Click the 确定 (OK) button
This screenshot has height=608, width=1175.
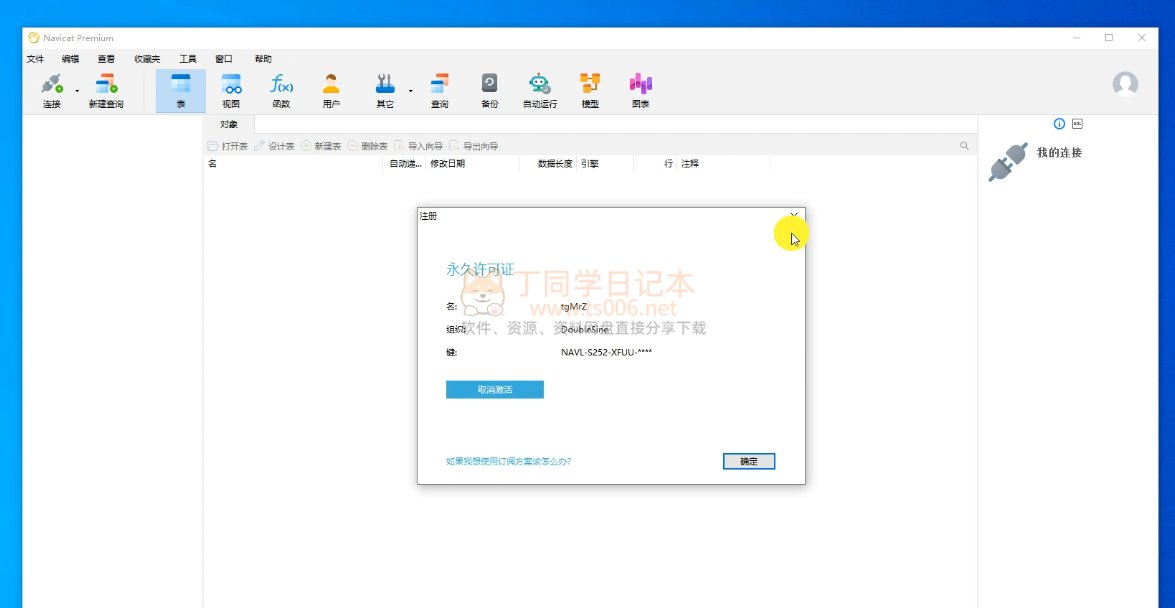pyautogui.click(x=749, y=462)
